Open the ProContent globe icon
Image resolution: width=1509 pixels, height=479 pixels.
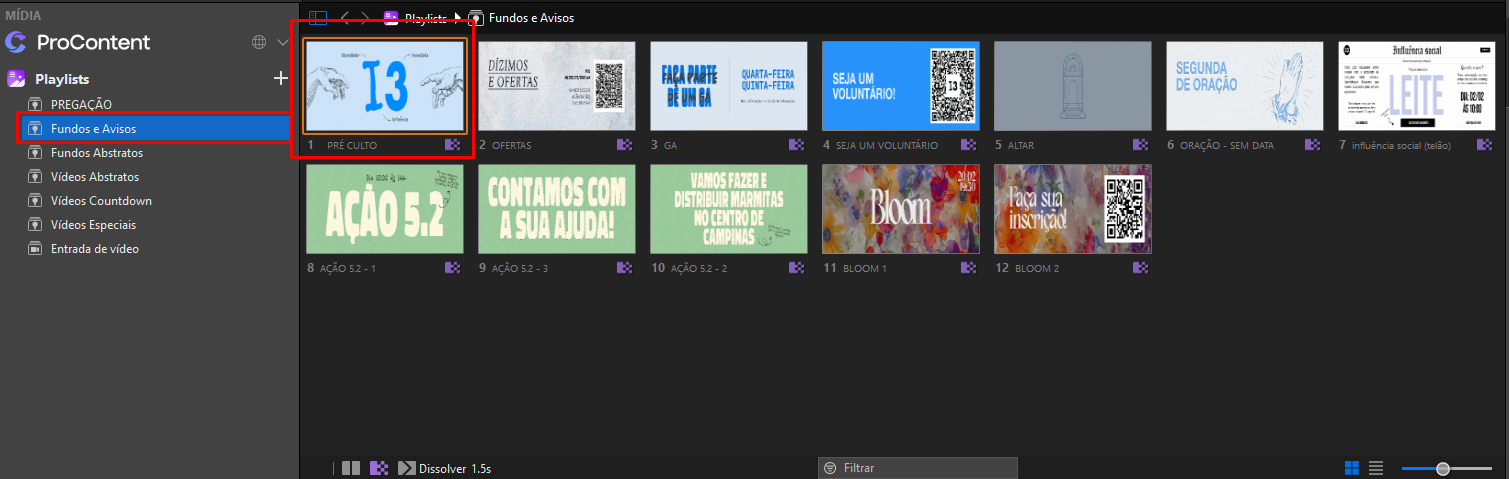pos(259,42)
